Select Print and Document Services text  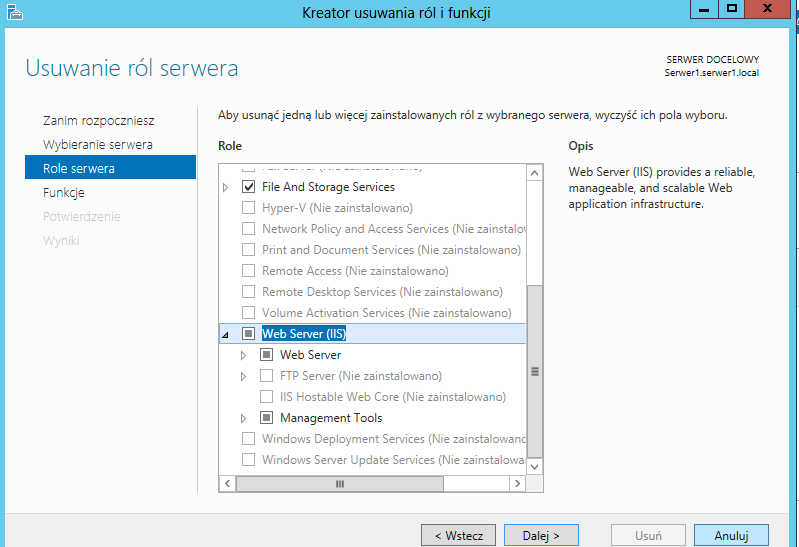(391, 250)
